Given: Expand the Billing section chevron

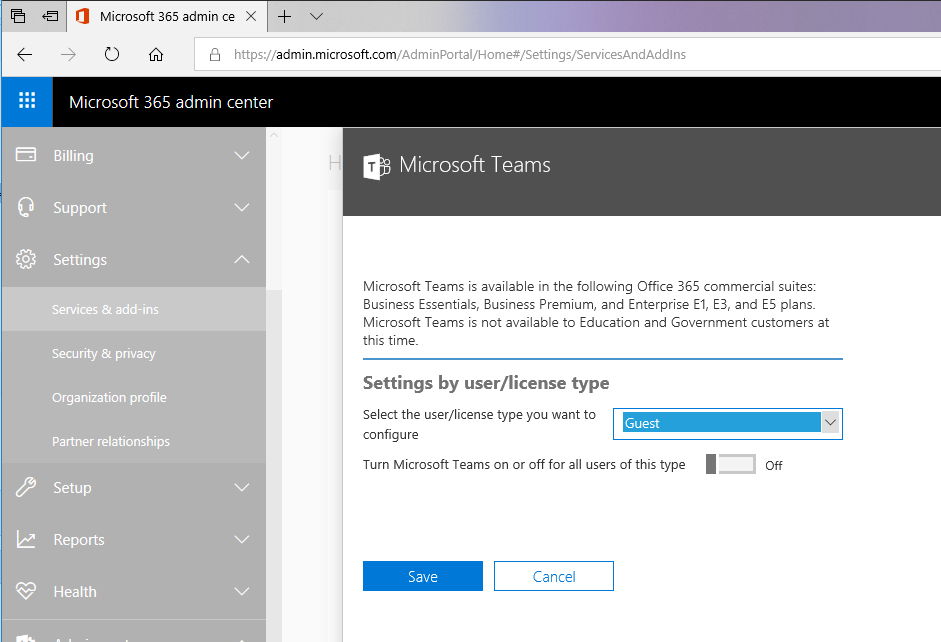Looking at the screenshot, I should [242, 155].
